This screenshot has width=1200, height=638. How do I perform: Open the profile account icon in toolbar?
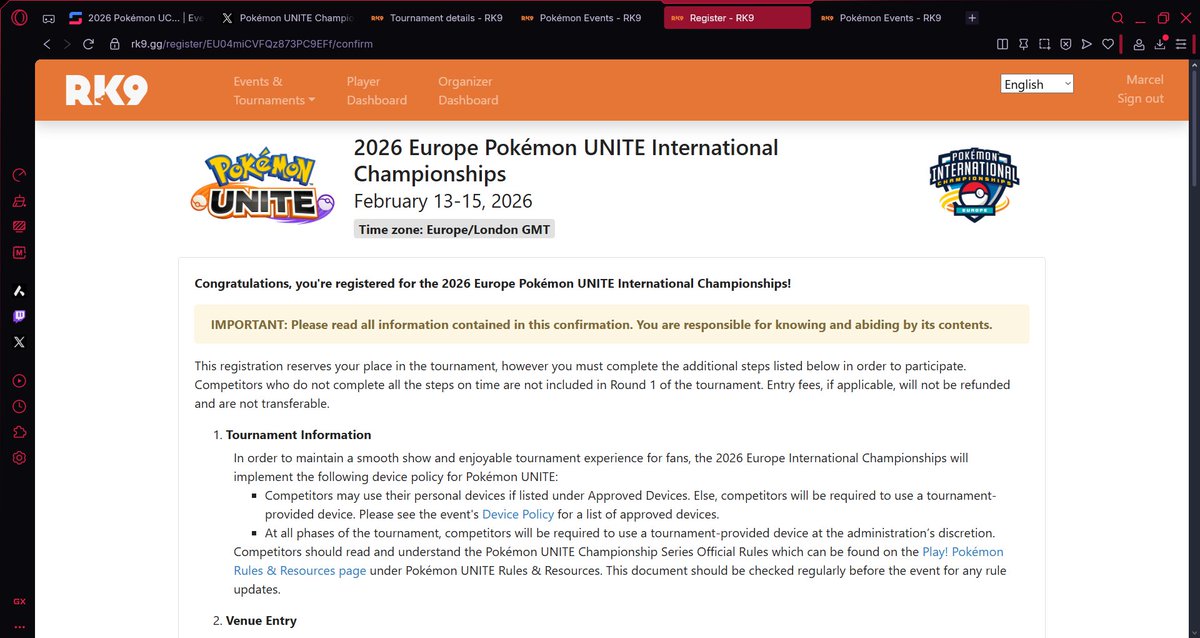pyautogui.click(x=1139, y=44)
